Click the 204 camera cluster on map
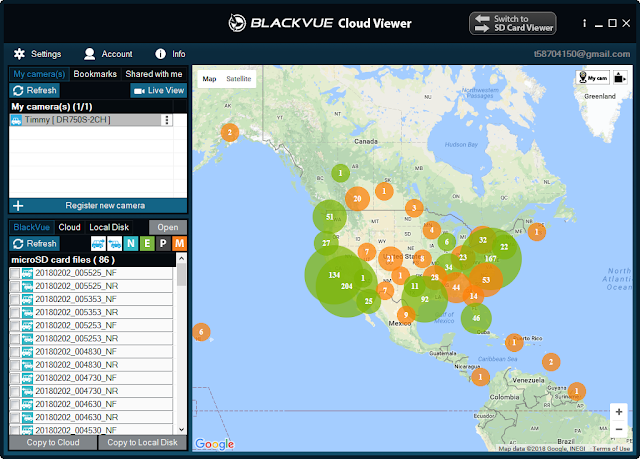This screenshot has width=640, height=459. point(347,286)
